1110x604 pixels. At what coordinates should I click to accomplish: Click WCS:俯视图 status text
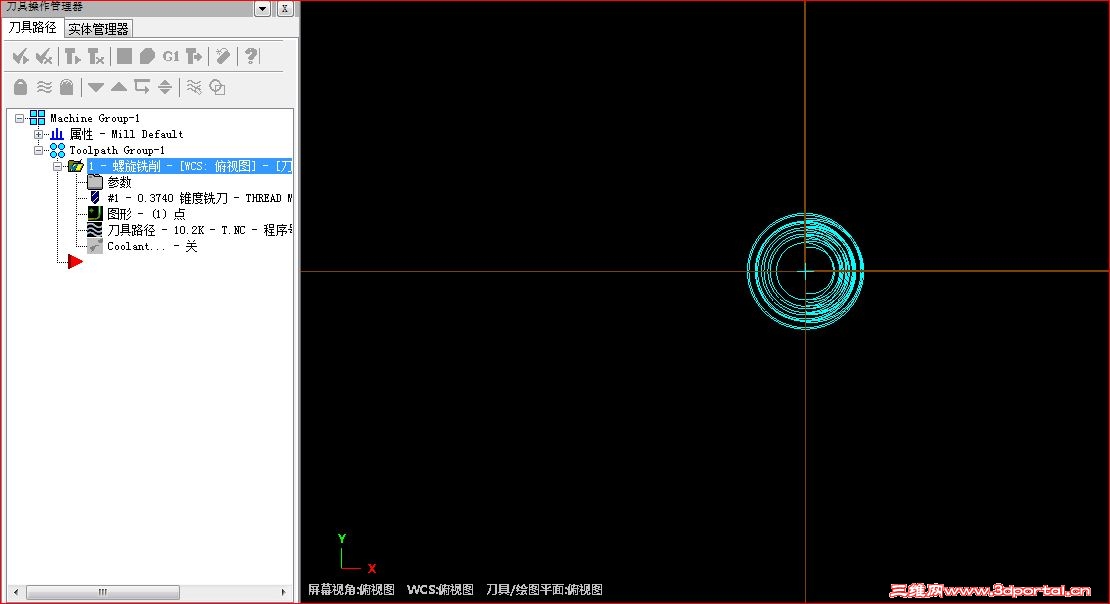(x=440, y=589)
